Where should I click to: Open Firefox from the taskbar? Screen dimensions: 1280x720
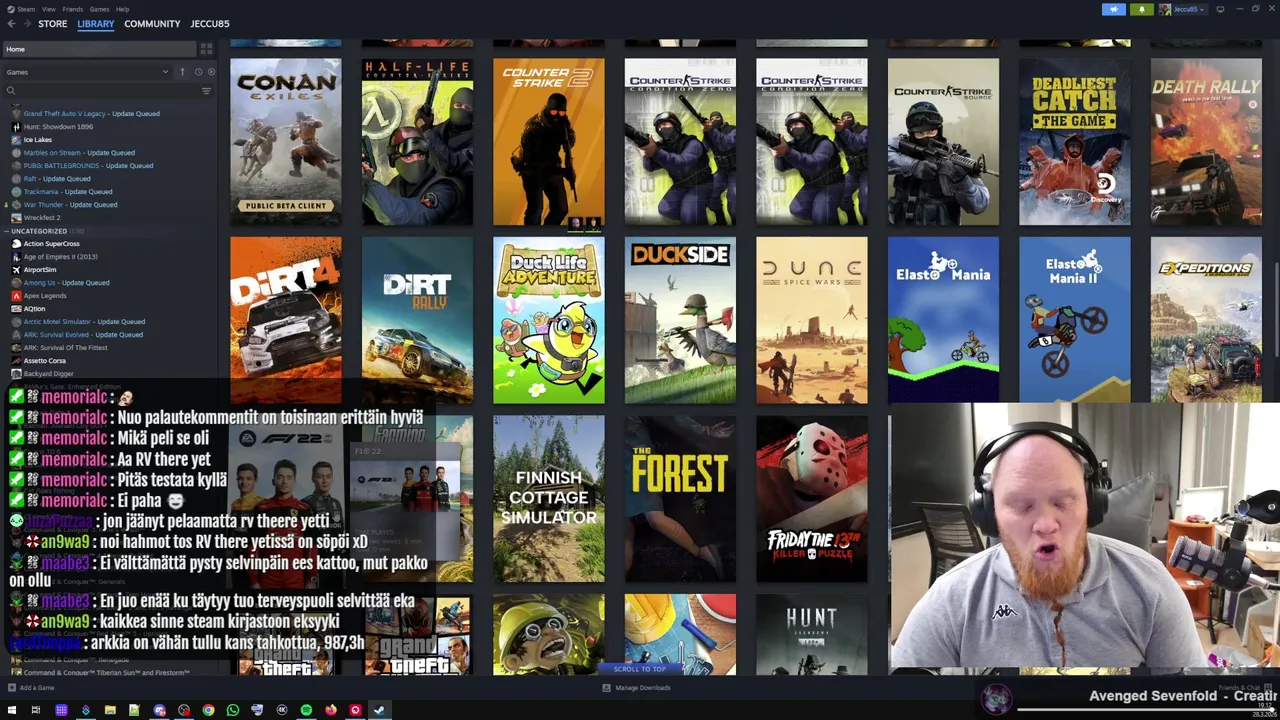pos(331,710)
